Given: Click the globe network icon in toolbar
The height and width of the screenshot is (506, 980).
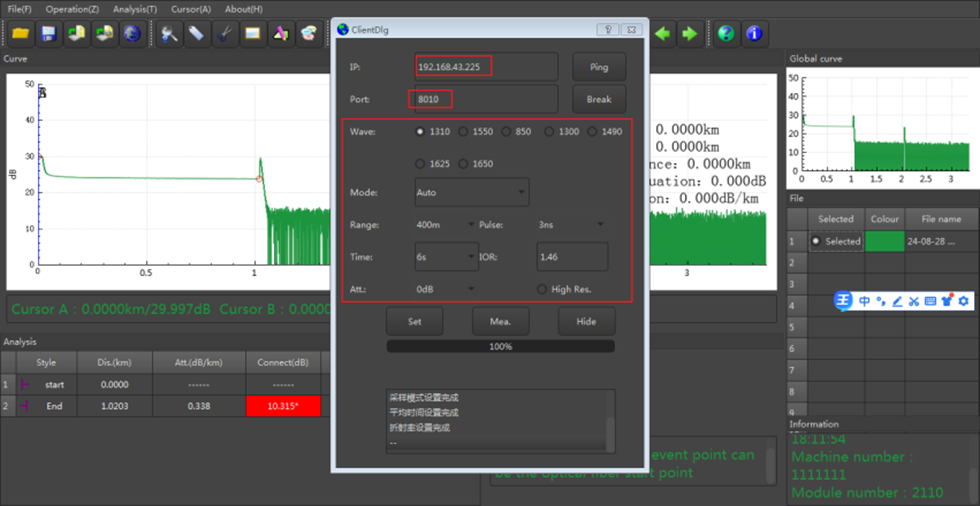Looking at the screenshot, I should point(131,34).
